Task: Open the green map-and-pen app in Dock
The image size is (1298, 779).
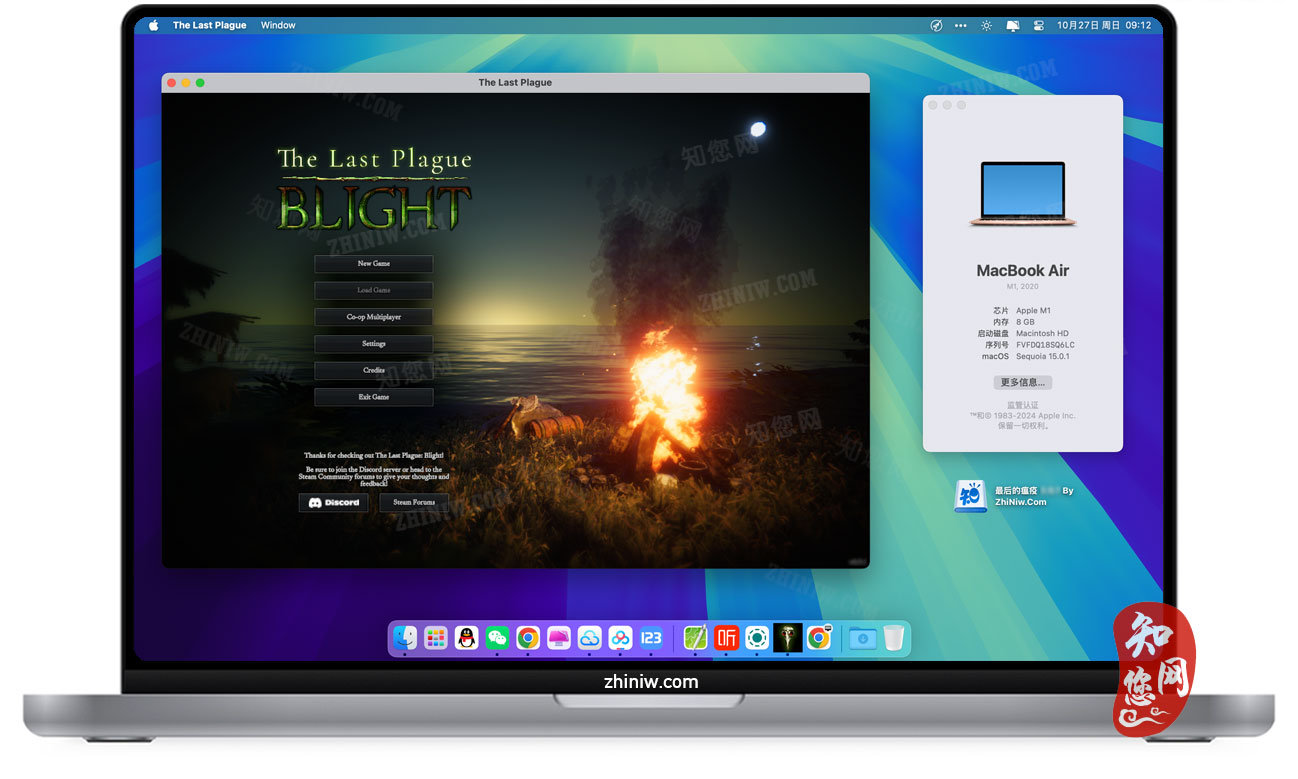Action: click(x=695, y=637)
